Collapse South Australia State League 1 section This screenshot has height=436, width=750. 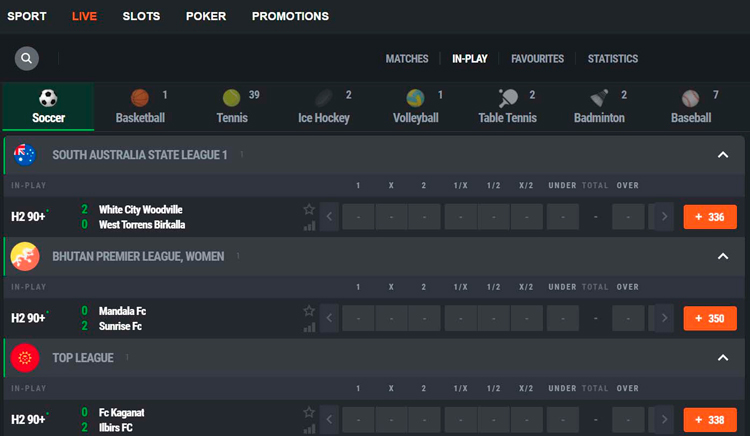click(723, 155)
